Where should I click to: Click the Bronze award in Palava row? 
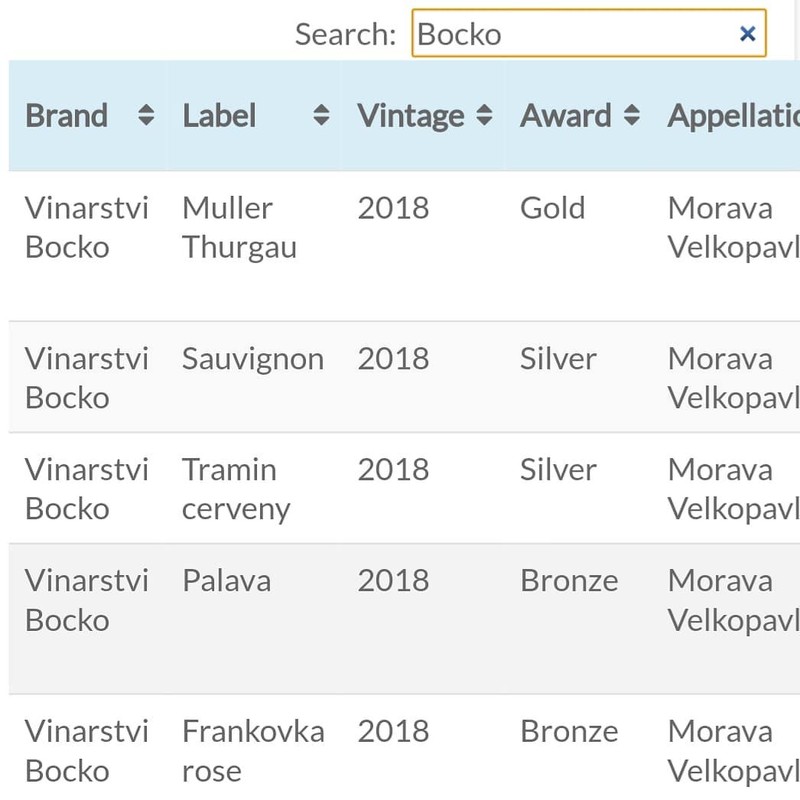pos(569,581)
